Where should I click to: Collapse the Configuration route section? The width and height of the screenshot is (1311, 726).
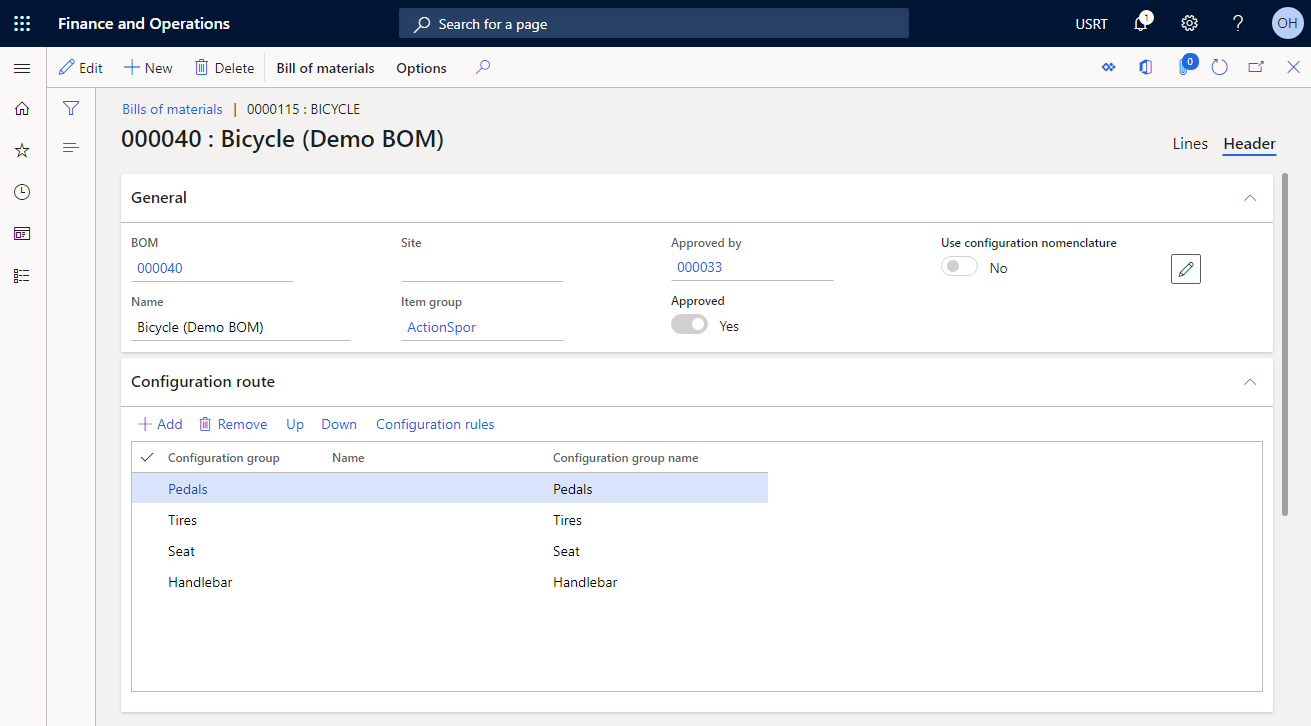pyautogui.click(x=1249, y=382)
